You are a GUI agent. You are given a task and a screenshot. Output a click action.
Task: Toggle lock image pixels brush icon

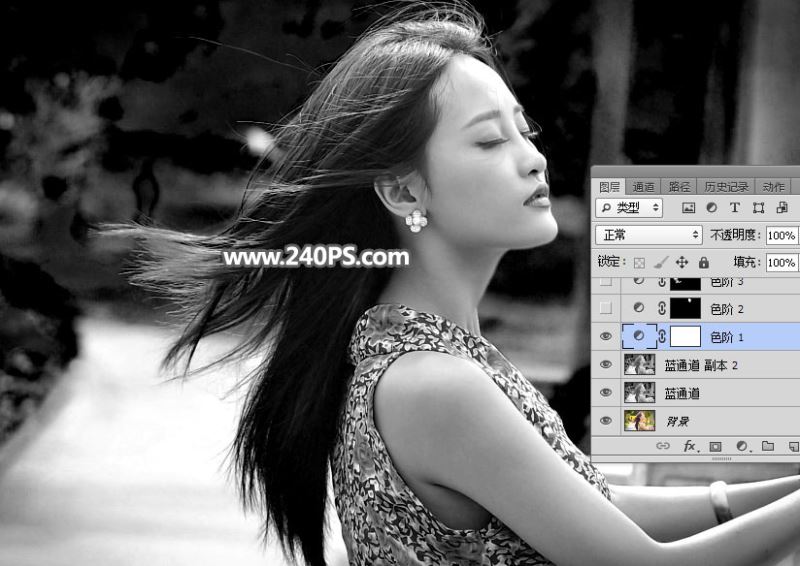click(661, 262)
